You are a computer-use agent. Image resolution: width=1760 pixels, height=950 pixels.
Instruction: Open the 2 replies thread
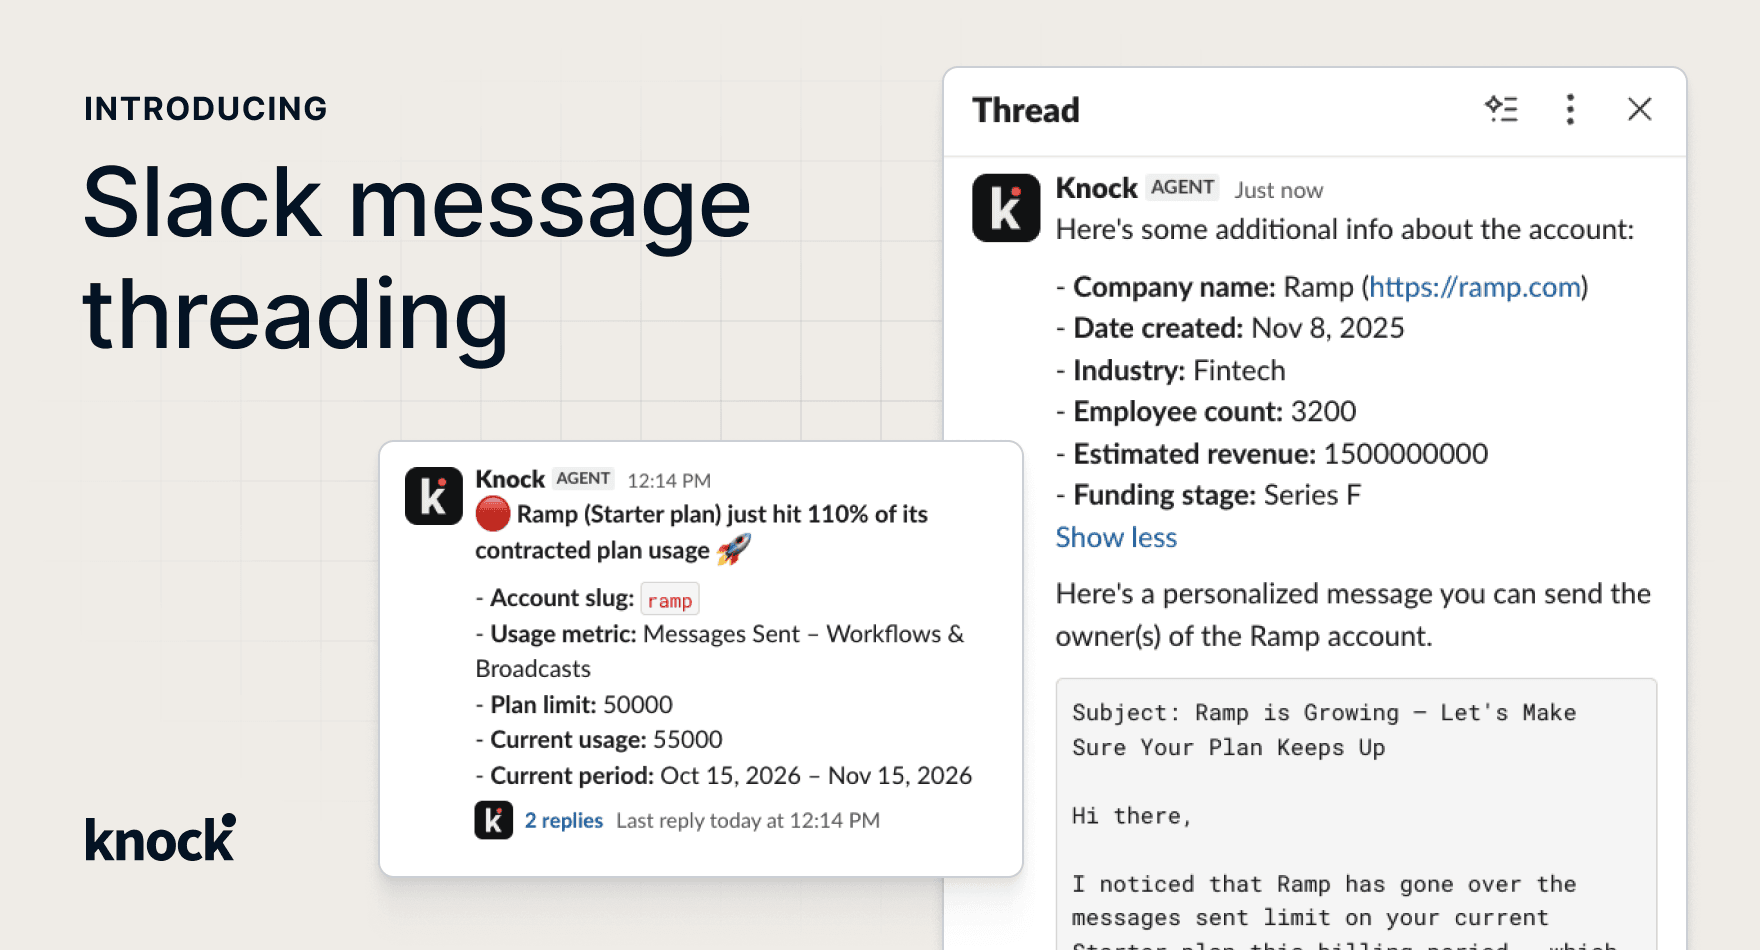point(564,820)
